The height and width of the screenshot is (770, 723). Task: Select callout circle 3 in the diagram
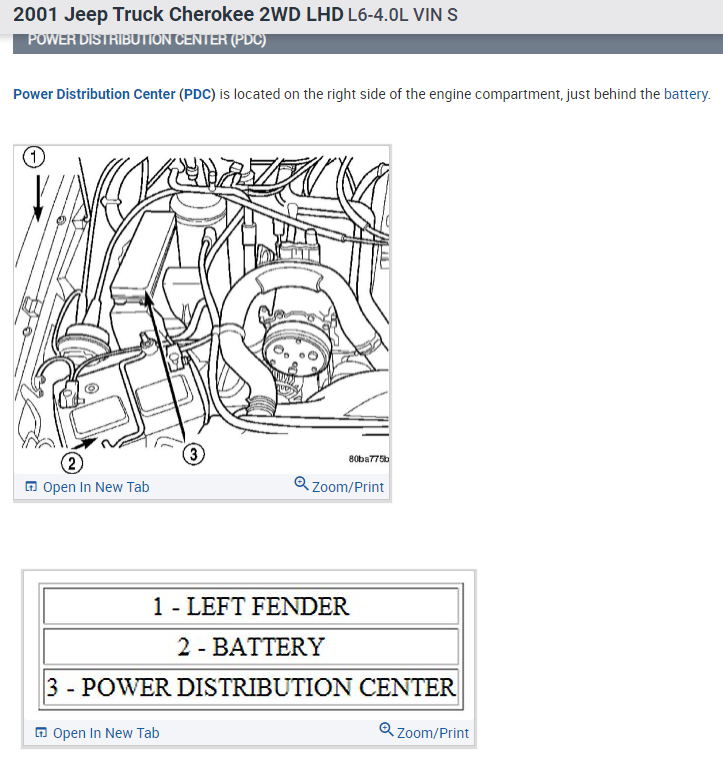click(x=194, y=454)
